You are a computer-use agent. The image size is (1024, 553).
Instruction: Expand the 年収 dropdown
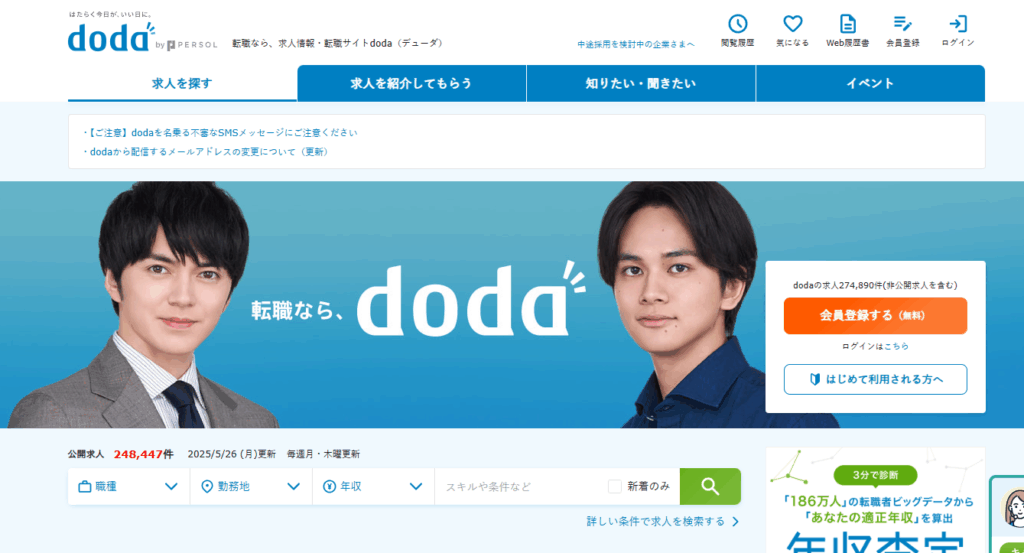pos(373,486)
